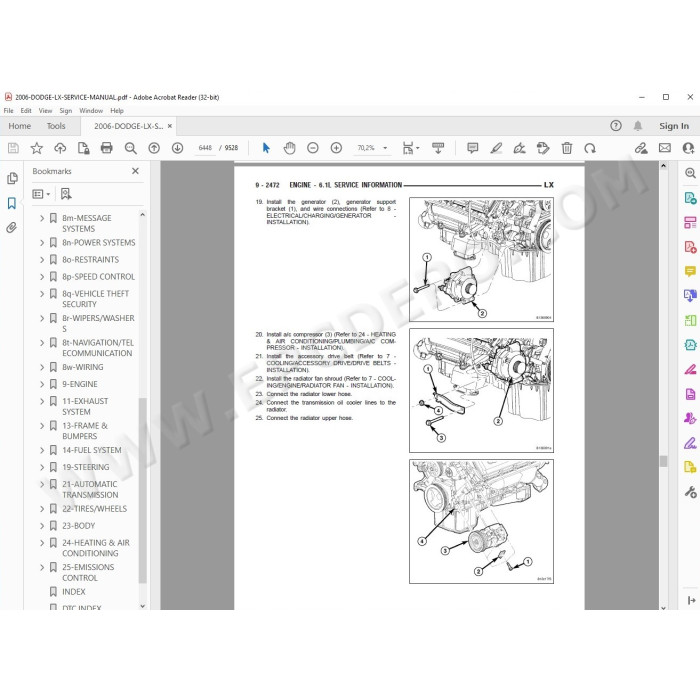This screenshot has width=700, height=700.
Task: Expand 14-FUEL SYSTEM bookmark
Action: [x=42, y=450]
